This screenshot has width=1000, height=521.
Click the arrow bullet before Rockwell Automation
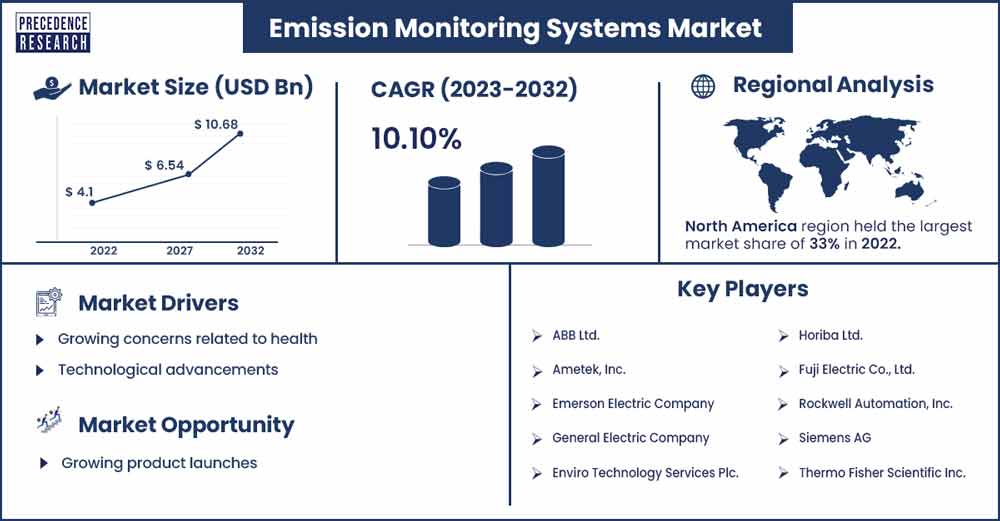[x=783, y=404]
